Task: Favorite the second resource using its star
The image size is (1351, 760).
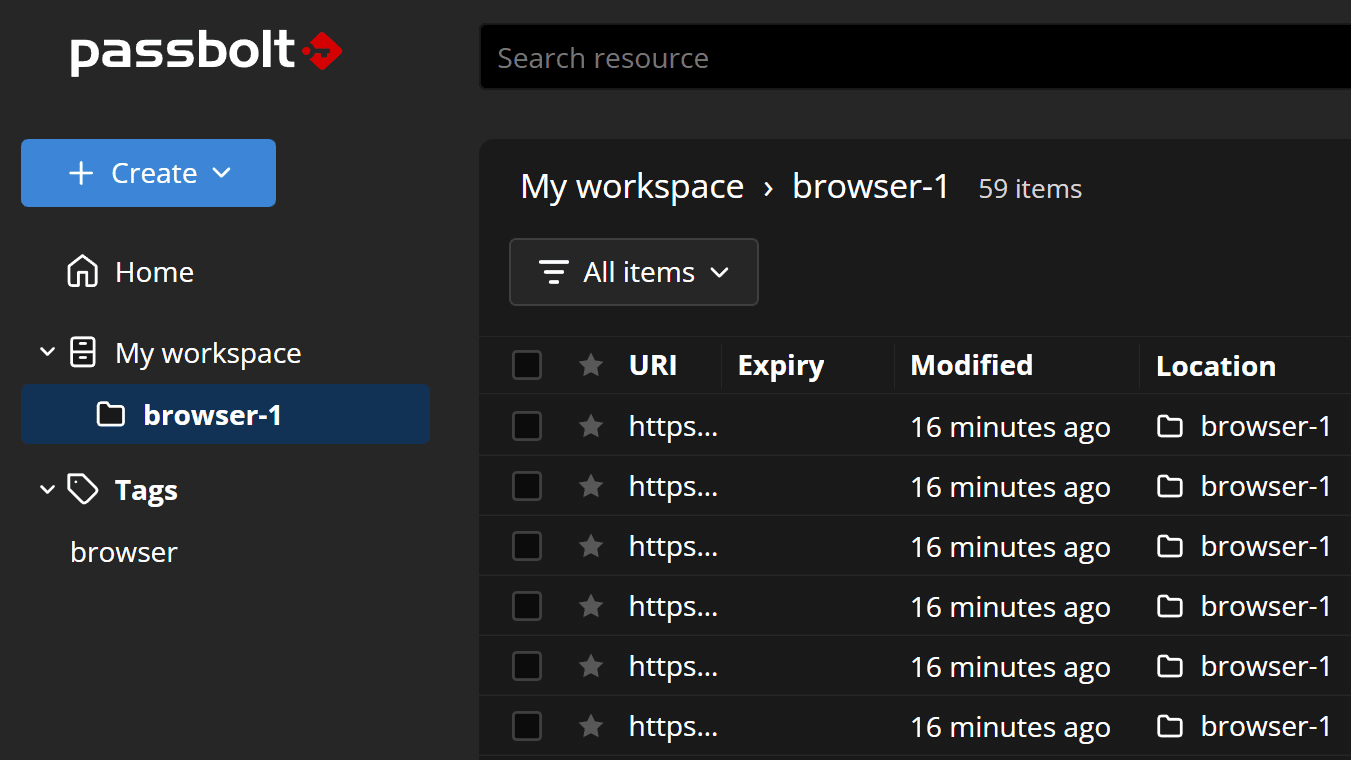Action: coord(590,485)
